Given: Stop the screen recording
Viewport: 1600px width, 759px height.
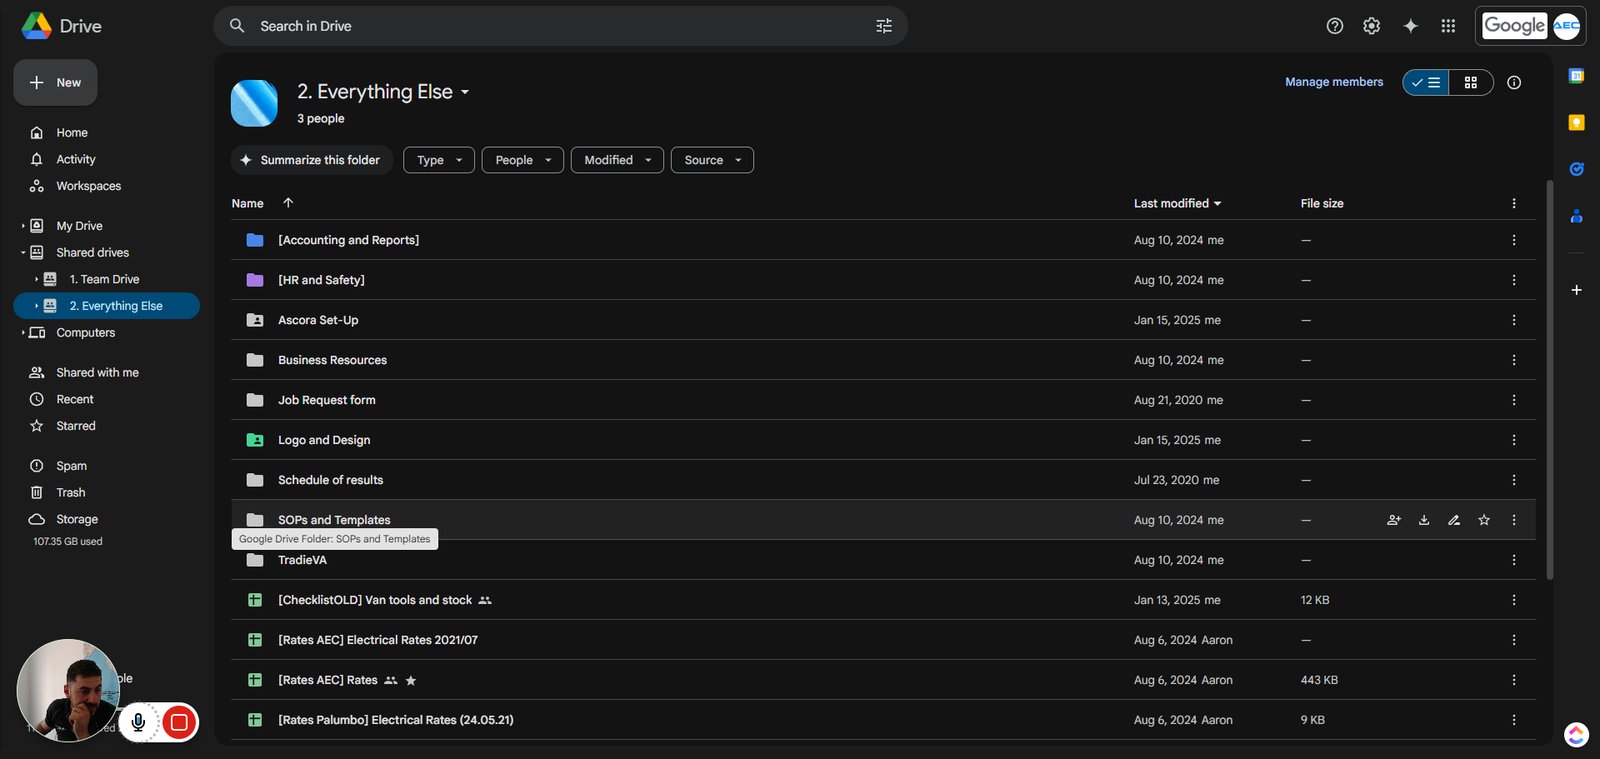Looking at the screenshot, I should point(179,722).
